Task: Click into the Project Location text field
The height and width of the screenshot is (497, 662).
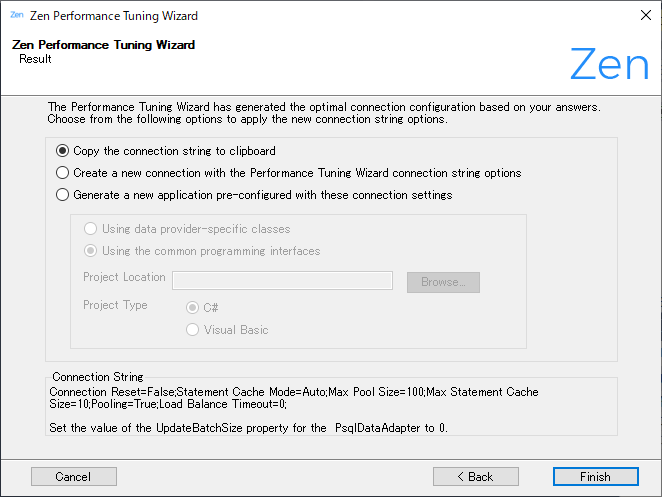Action: pyautogui.click(x=282, y=281)
